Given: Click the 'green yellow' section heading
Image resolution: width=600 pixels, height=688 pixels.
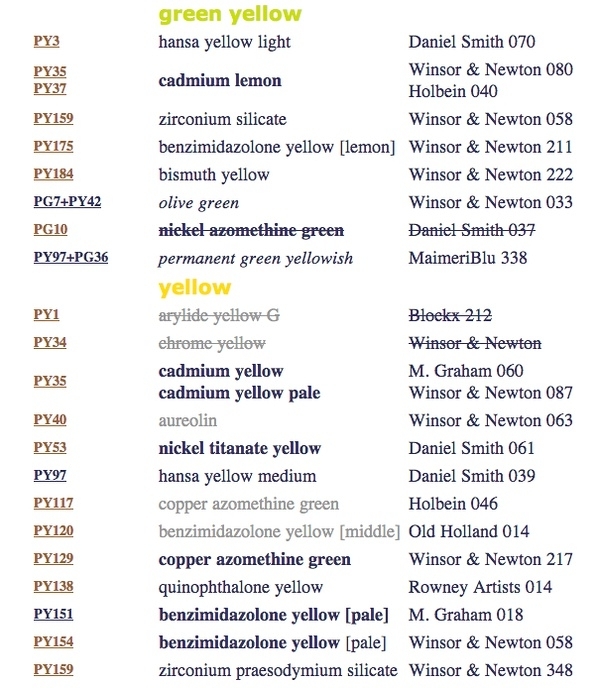Looking at the screenshot, I should 230,14.
